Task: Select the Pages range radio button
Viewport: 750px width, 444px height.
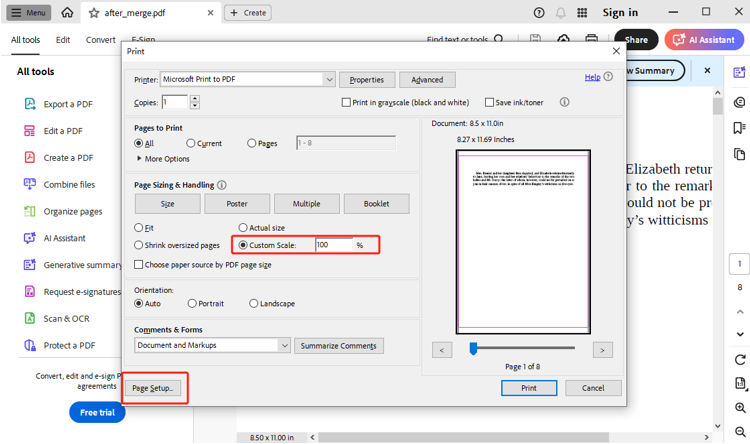Action: (252, 143)
